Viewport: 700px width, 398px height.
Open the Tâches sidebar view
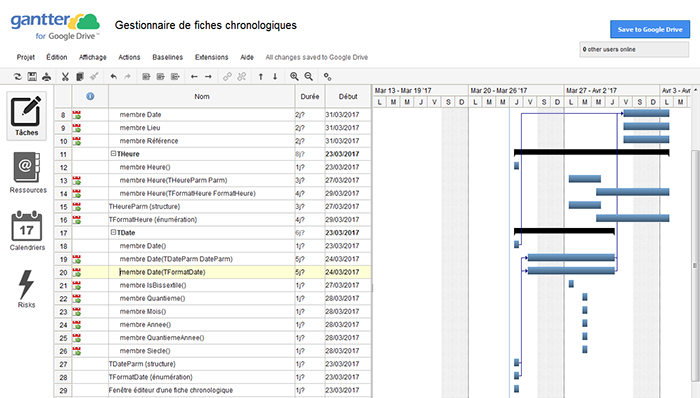26,116
